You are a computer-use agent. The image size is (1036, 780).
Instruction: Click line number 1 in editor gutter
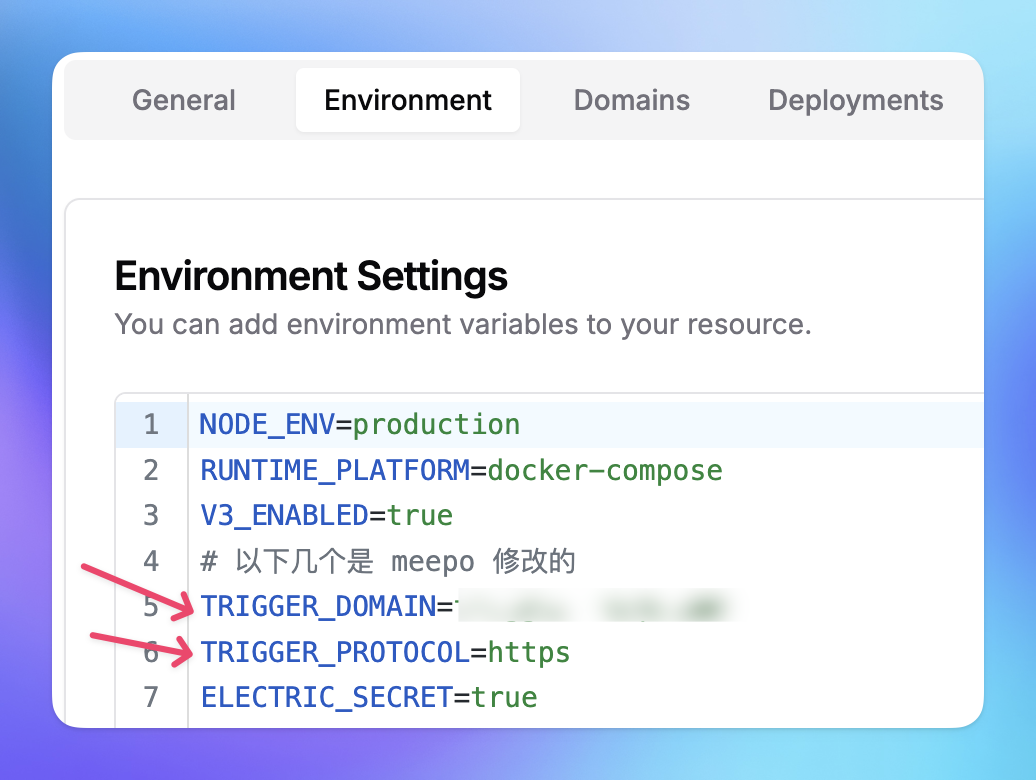tap(151, 424)
